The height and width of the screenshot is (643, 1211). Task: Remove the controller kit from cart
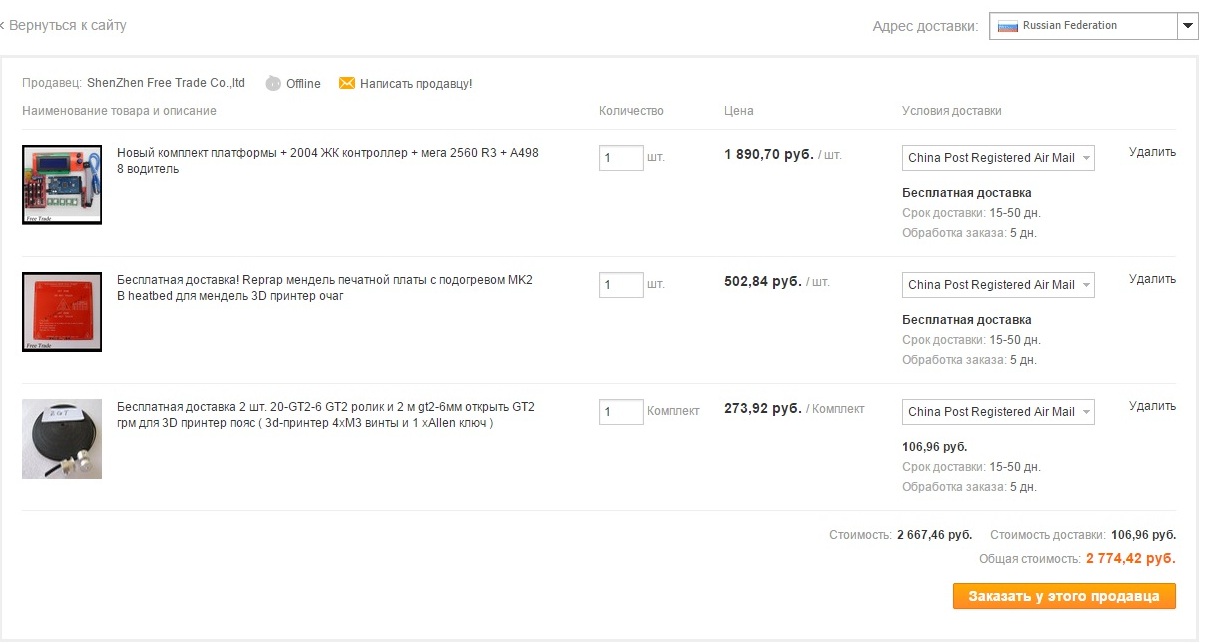click(1152, 152)
